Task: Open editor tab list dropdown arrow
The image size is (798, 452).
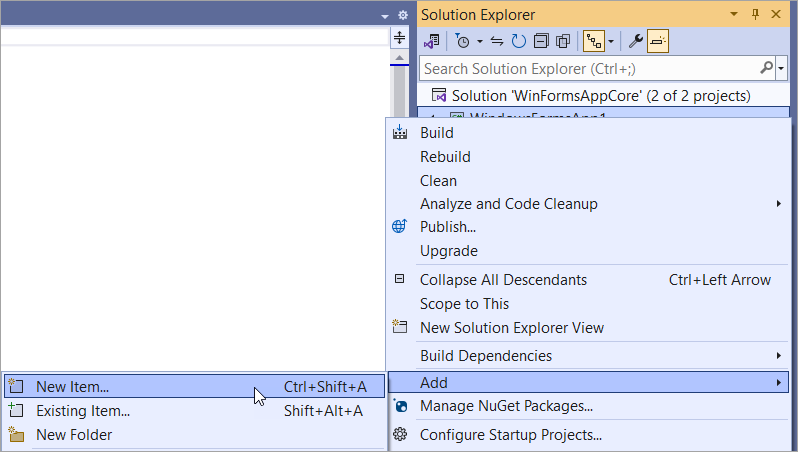Action: pos(385,16)
